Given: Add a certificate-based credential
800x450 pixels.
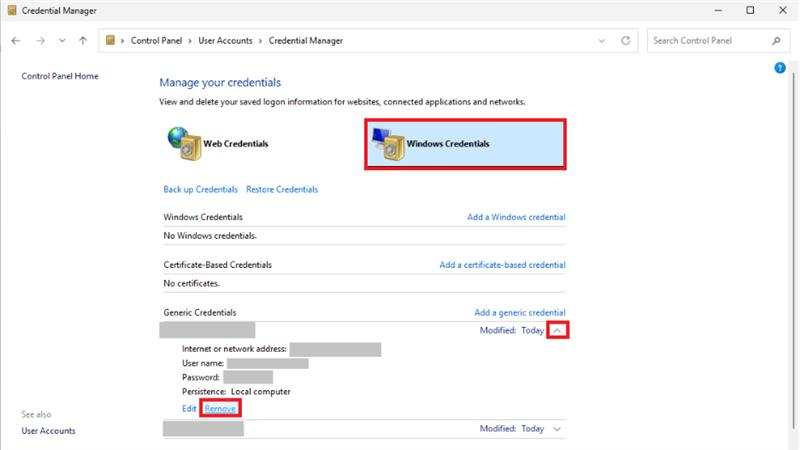Looking at the screenshot, I should [503, 265].
